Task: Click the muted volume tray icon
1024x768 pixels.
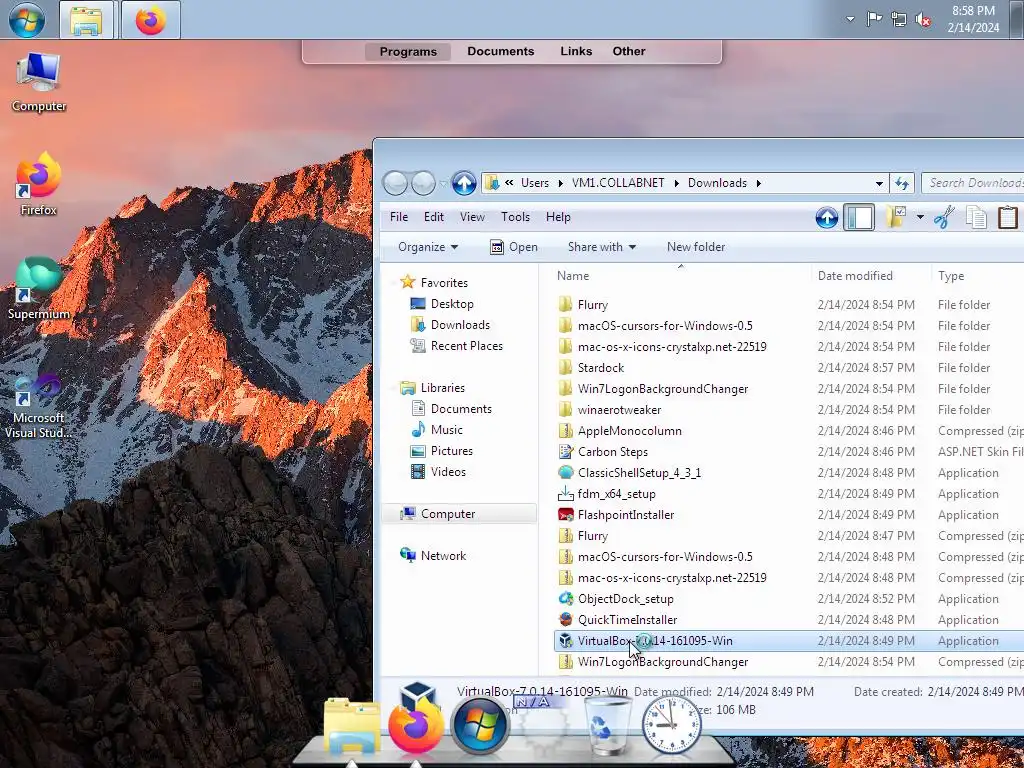Action: tap(923, 19)
